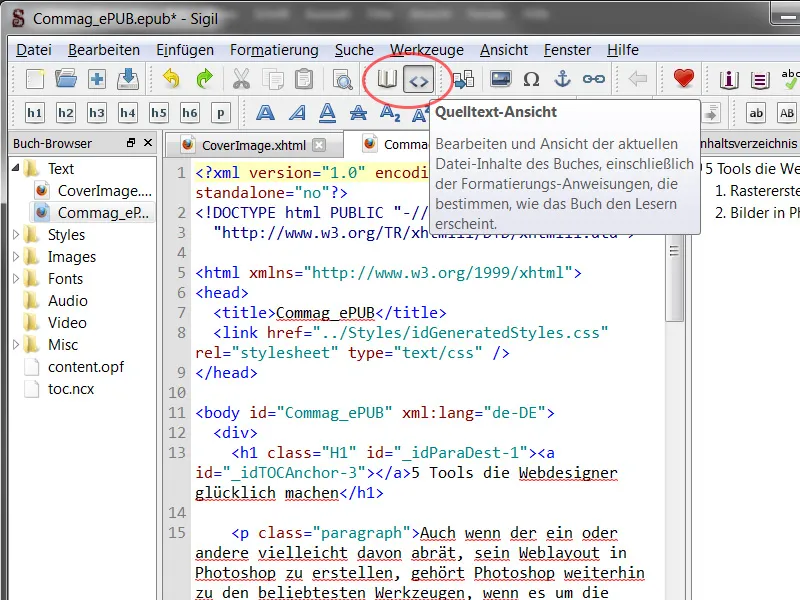This screenshot has width=800, height=600.
Task: Select content.opf in the book browser
Action: (86, 367)
